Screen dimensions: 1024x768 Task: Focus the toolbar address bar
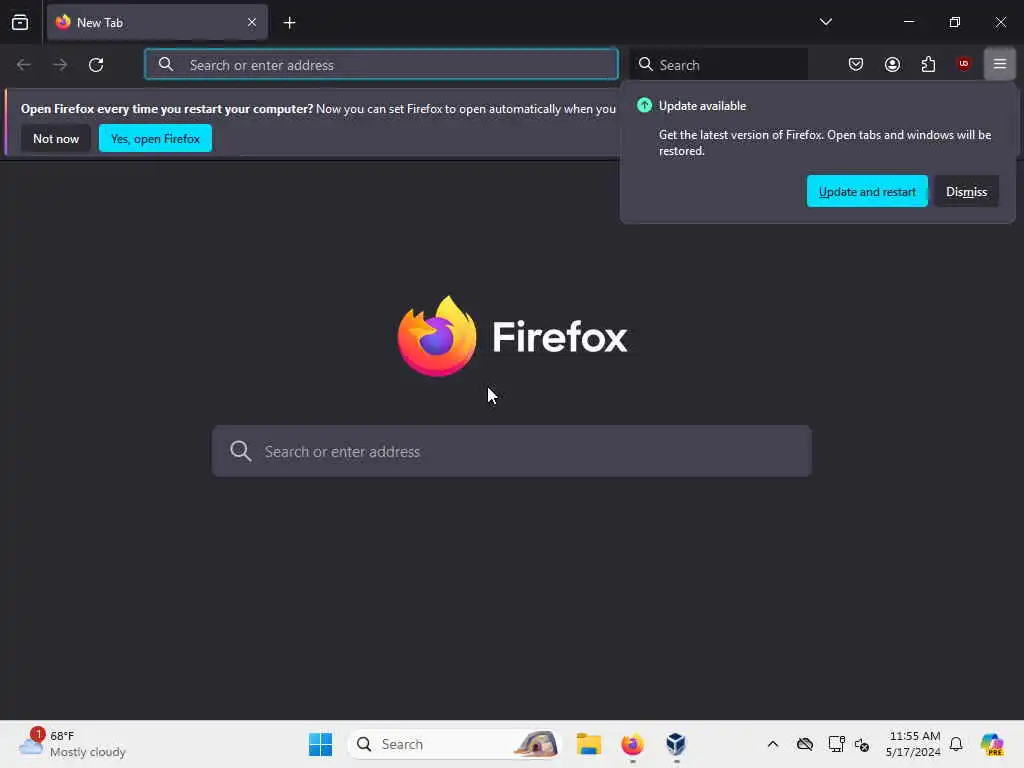(381, 64)
